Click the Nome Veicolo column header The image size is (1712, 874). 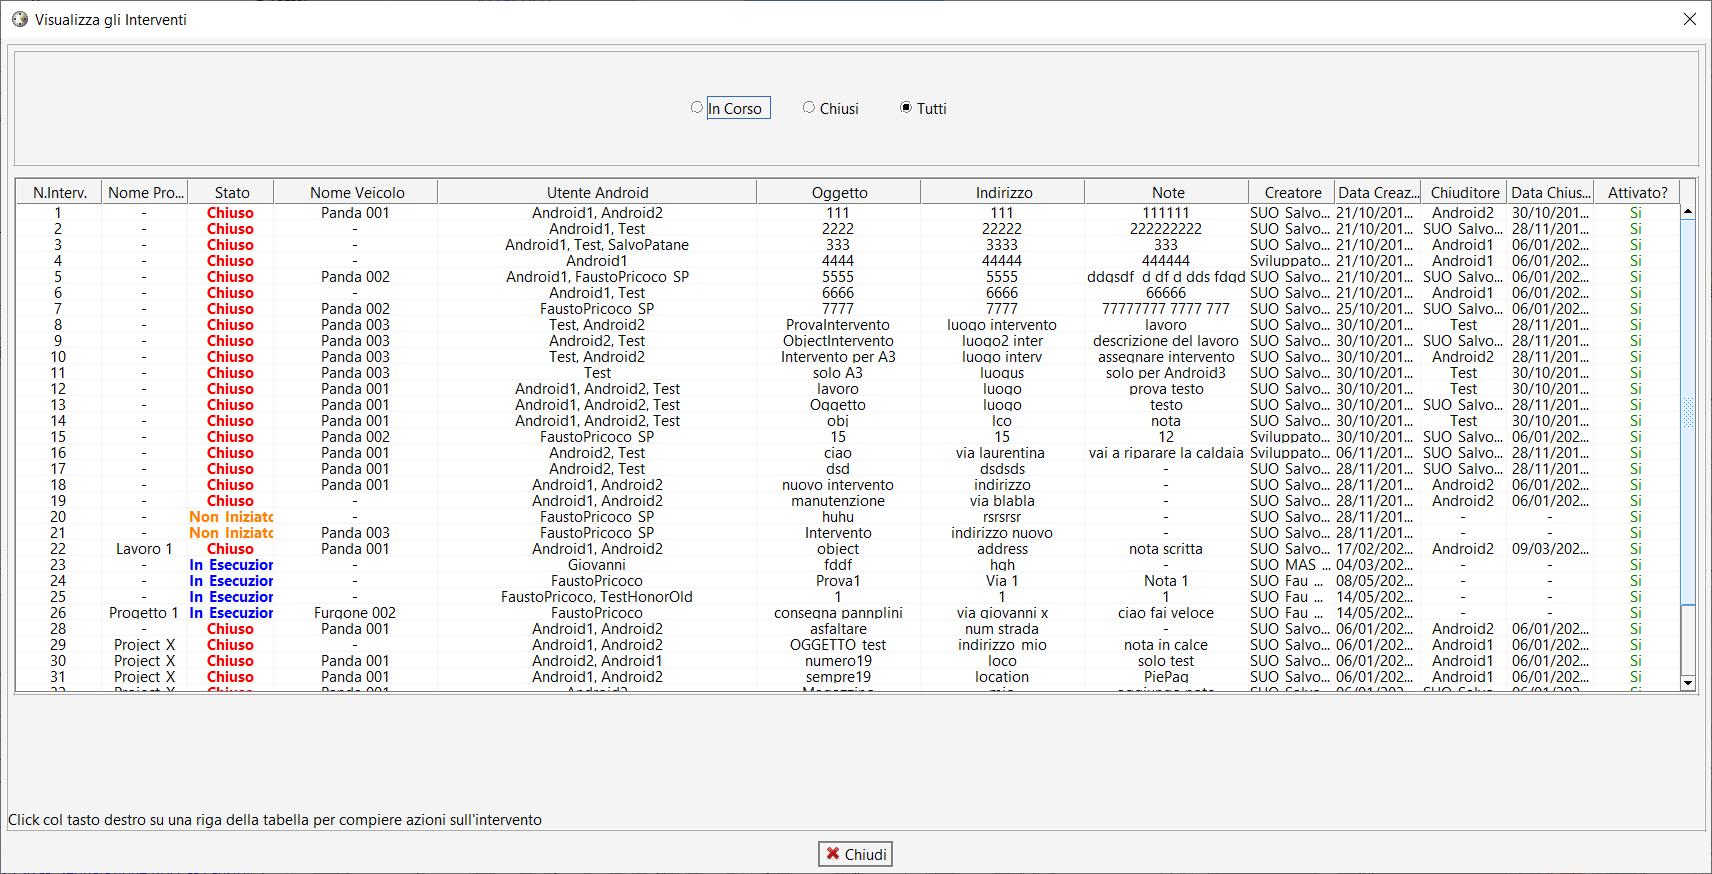point(356,192)
